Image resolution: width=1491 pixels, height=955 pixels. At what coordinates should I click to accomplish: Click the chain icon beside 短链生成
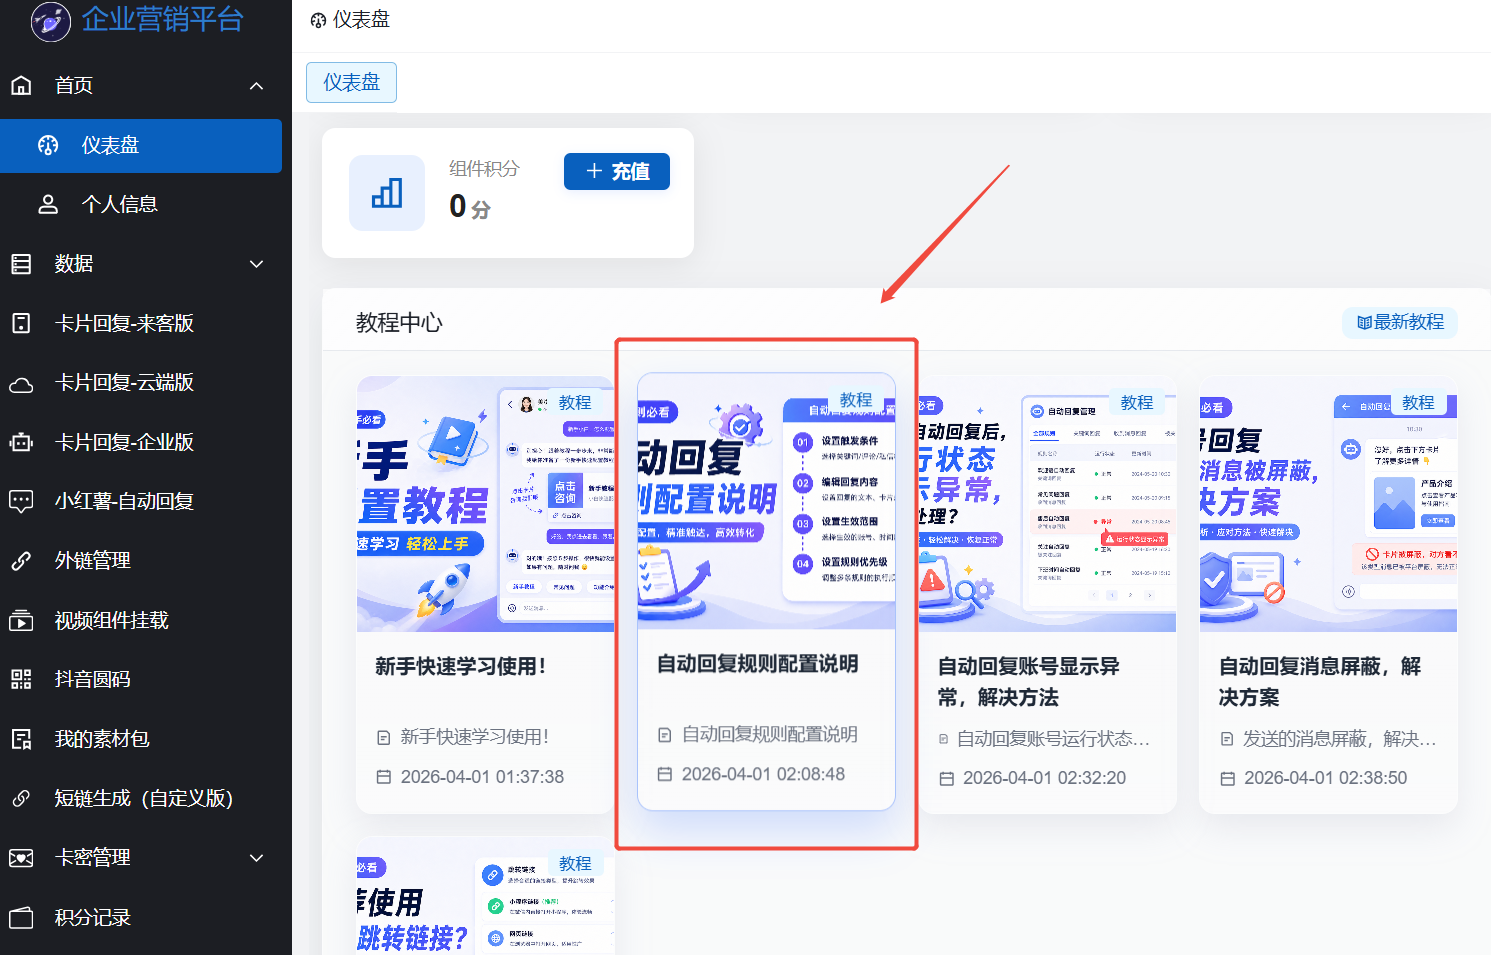21,798
